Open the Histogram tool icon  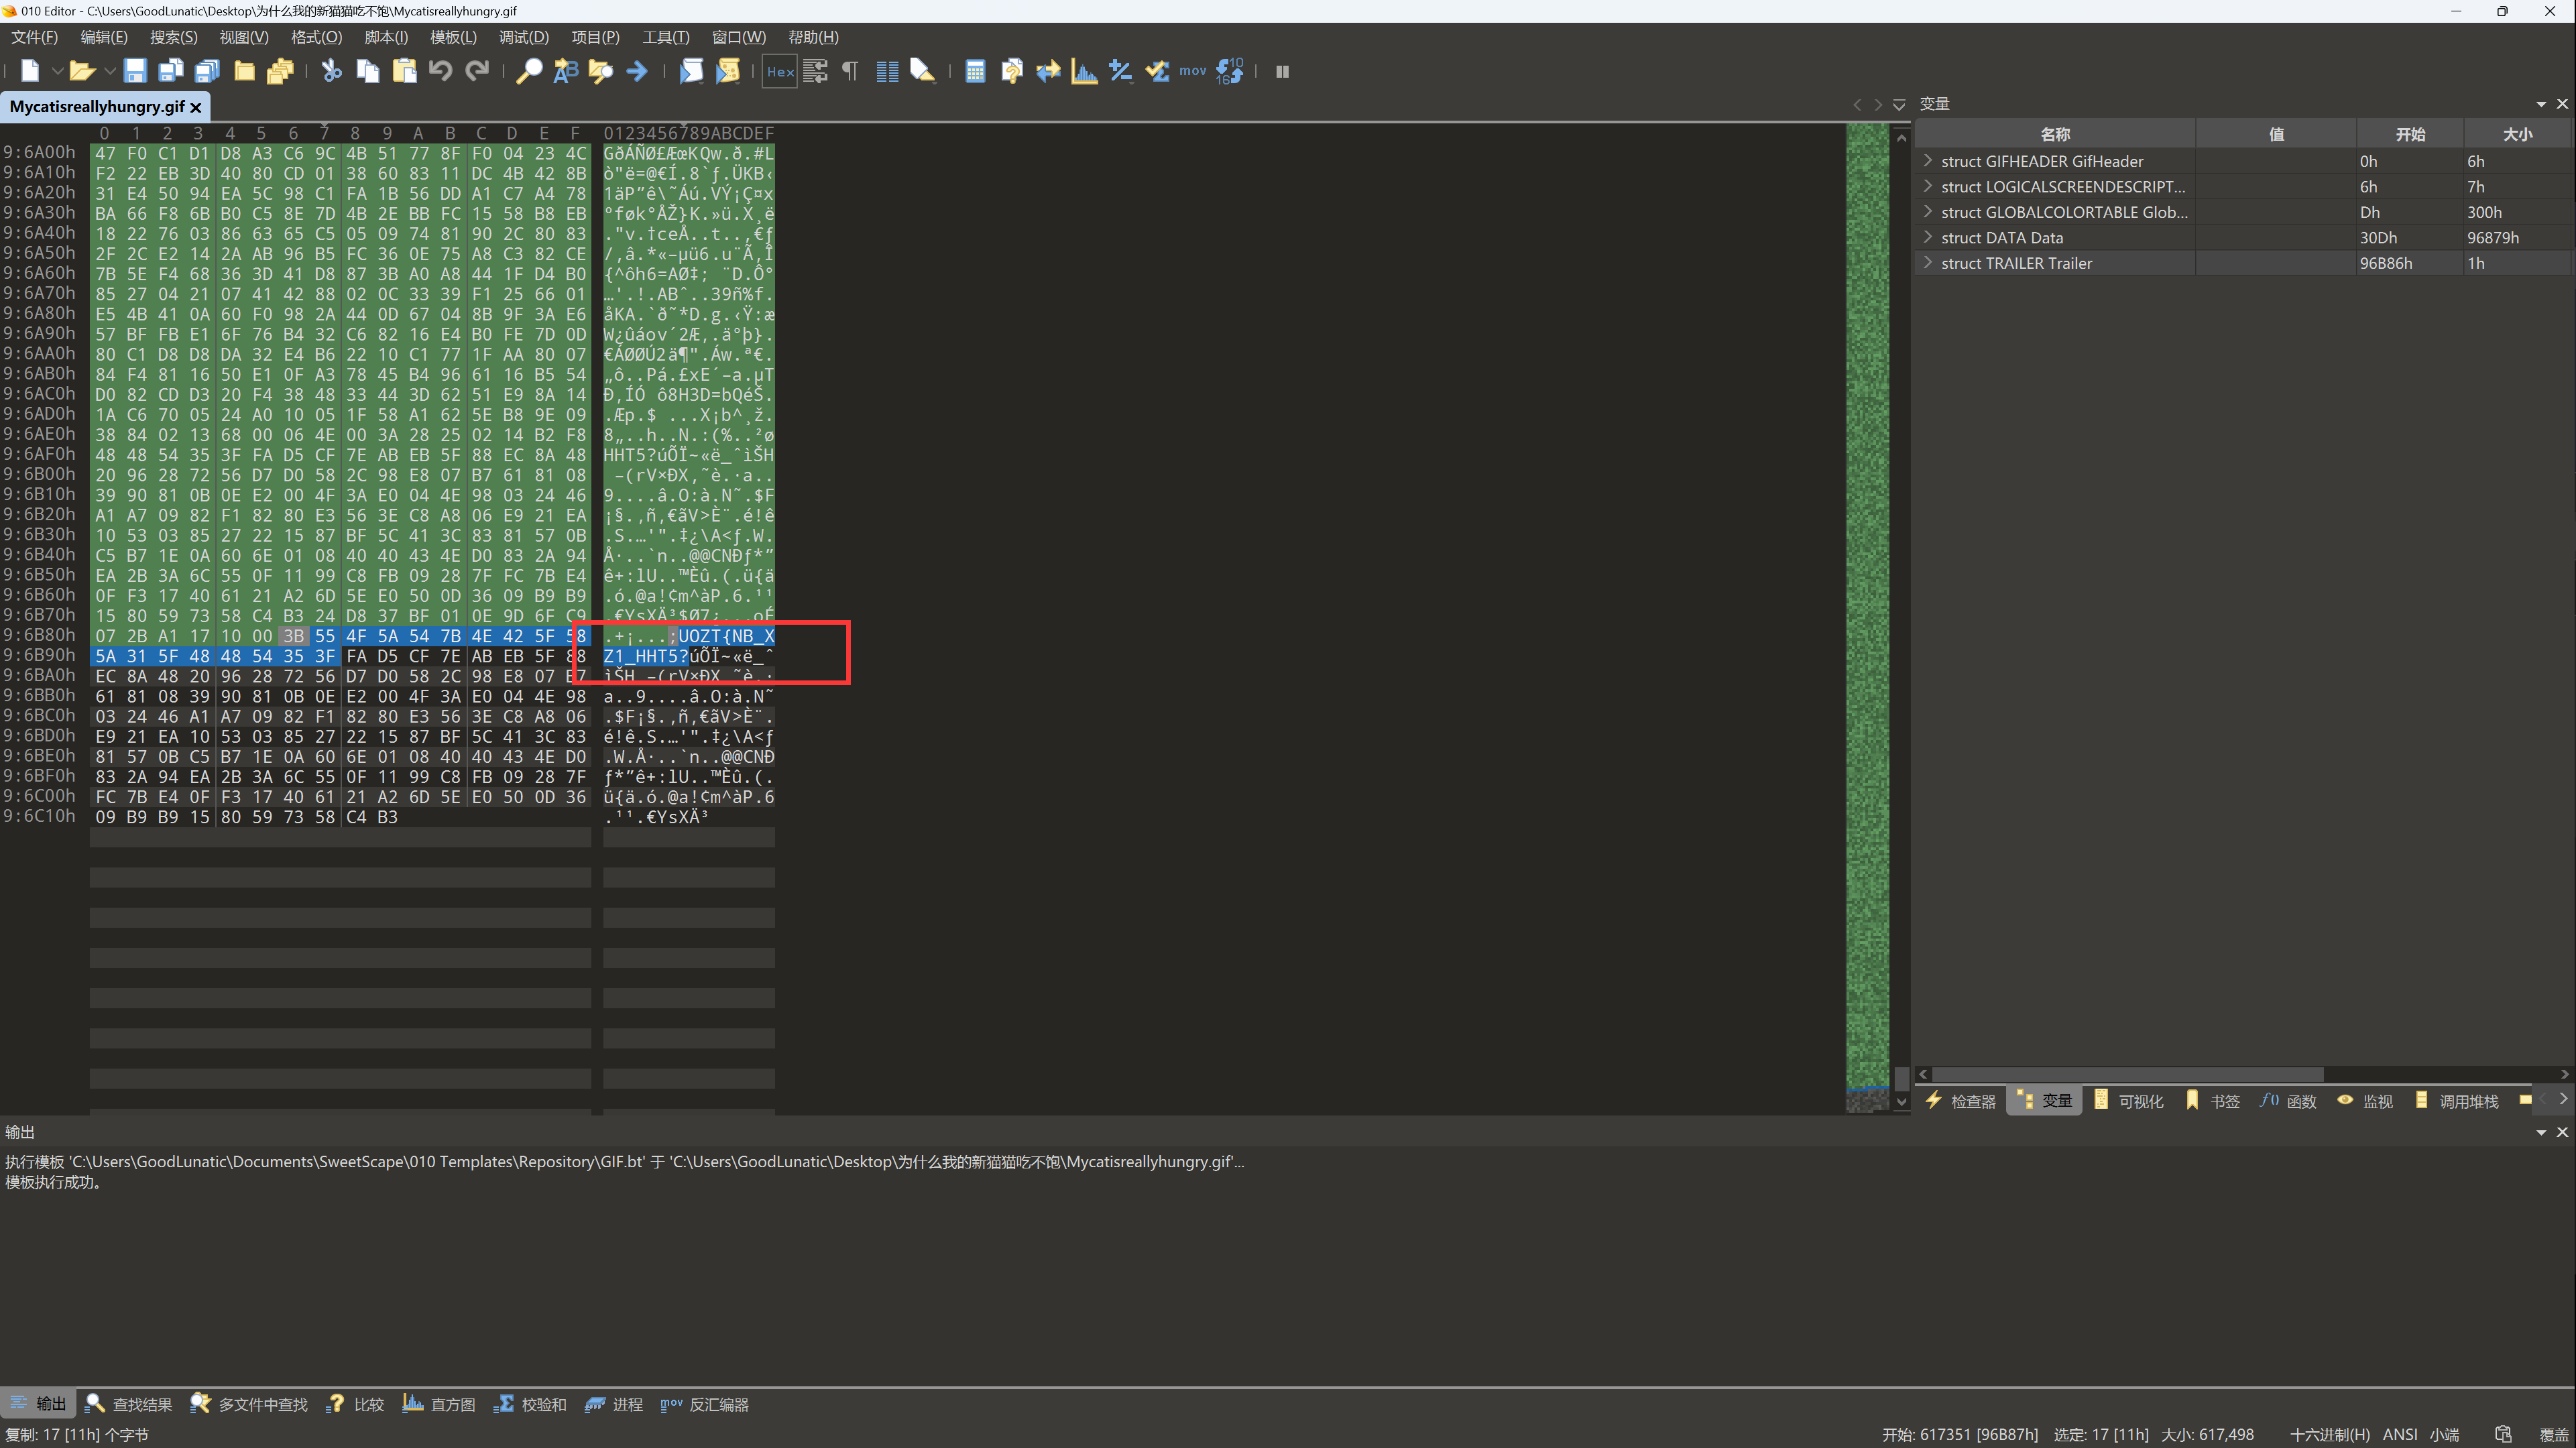tap(1084, 71)
